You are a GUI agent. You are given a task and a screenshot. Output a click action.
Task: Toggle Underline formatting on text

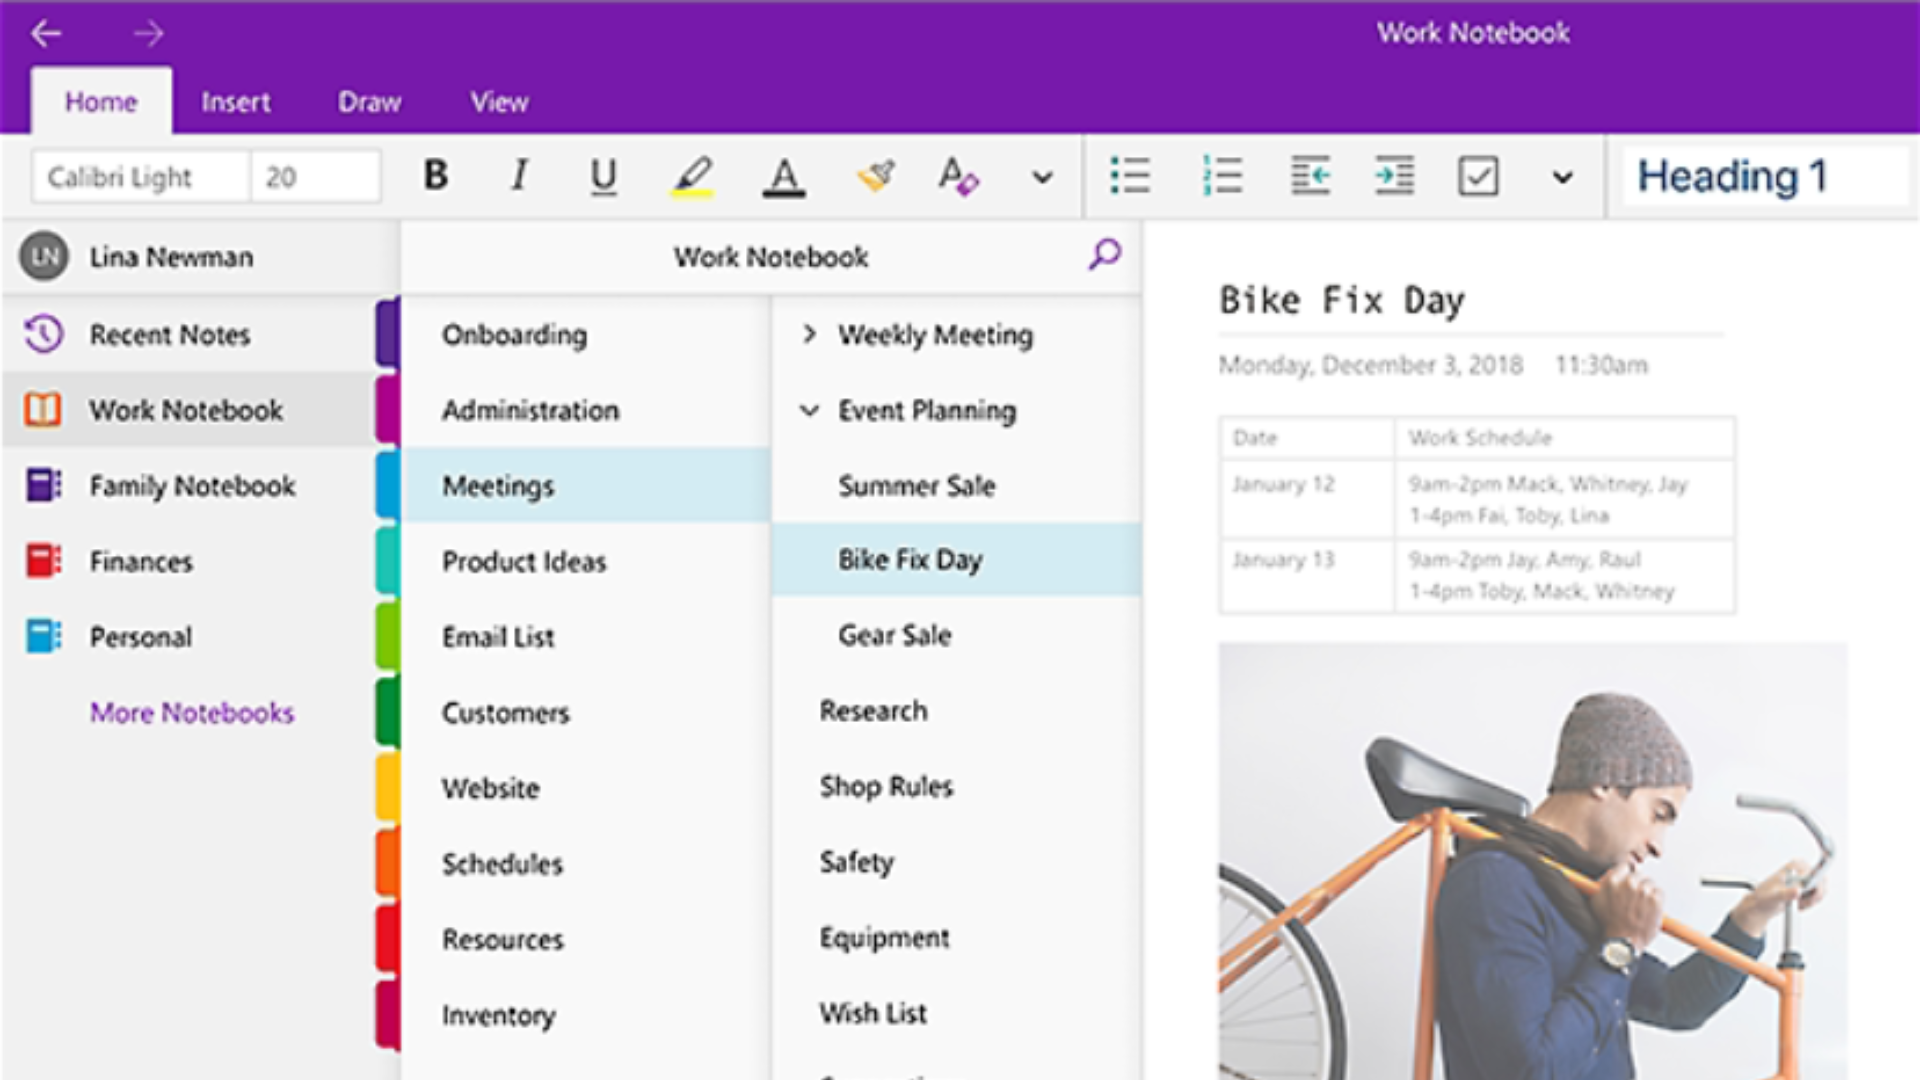[x=604, y=175]
